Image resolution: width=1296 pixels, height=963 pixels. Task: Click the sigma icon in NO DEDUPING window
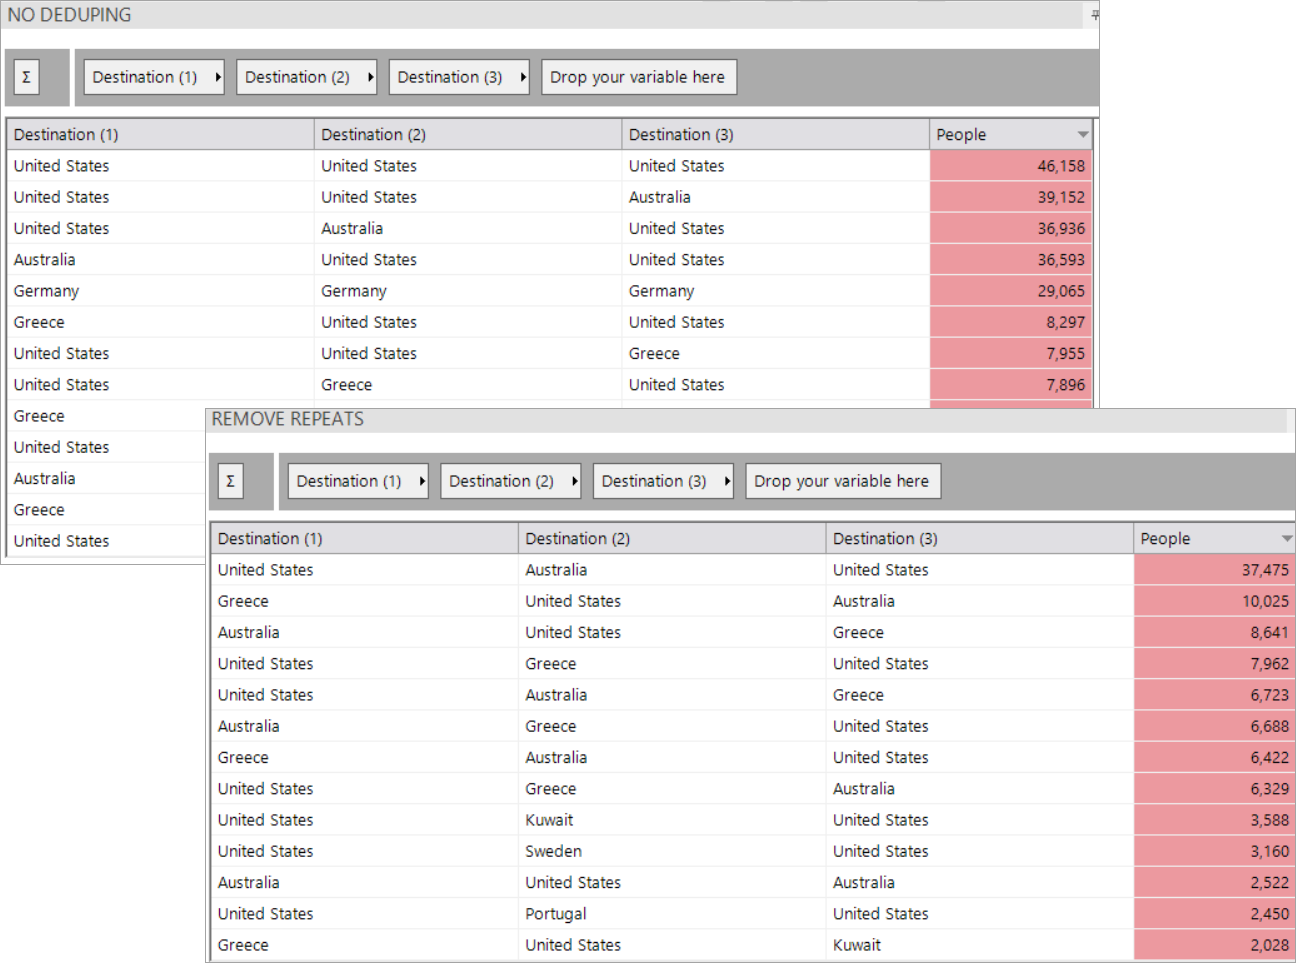point(27,77)
